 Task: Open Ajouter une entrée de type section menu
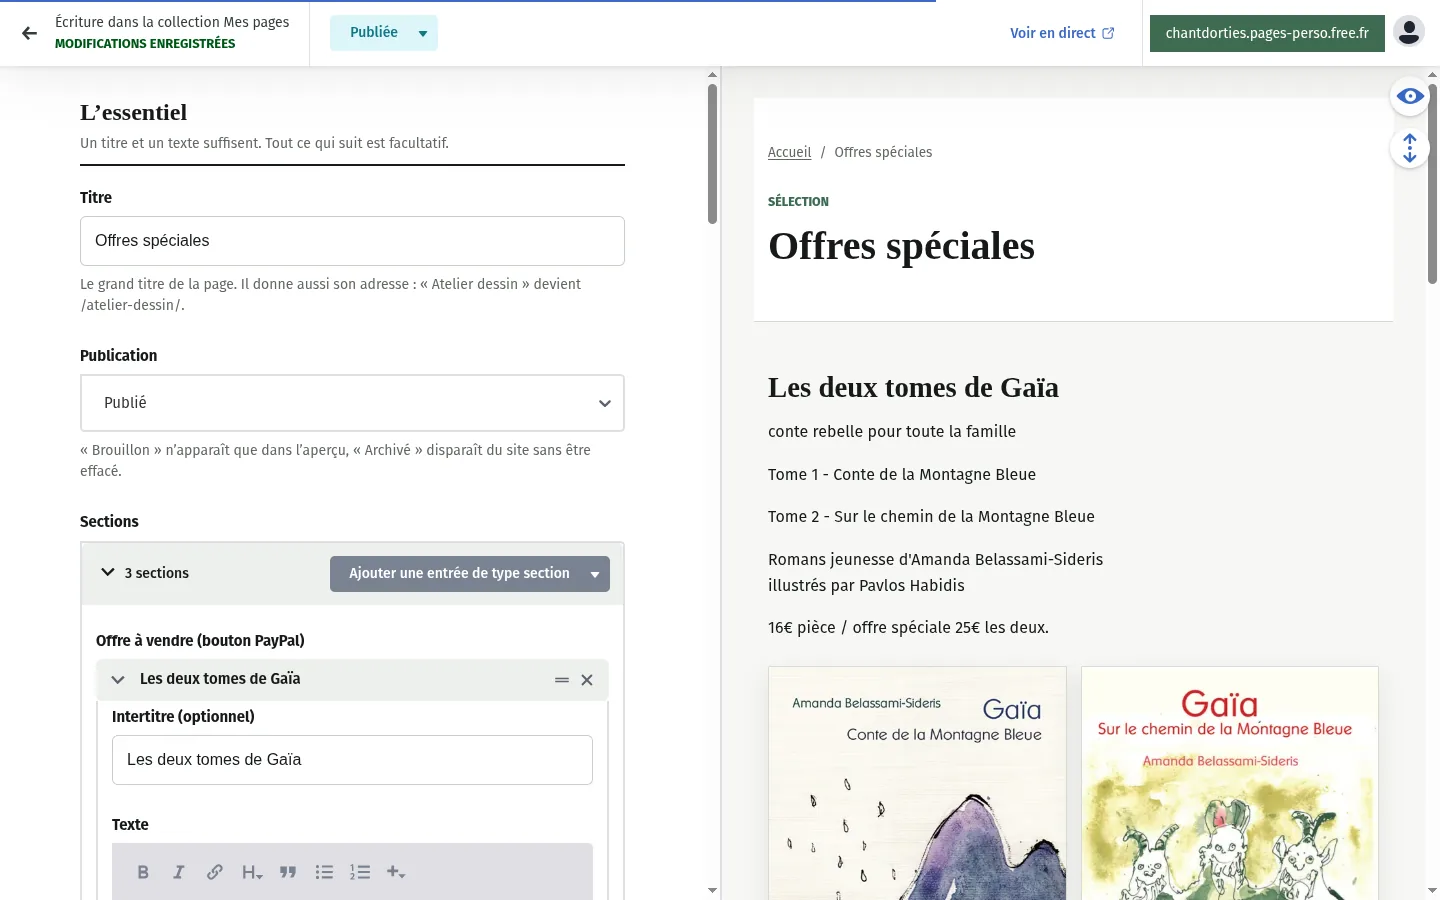click(x=470, y=574)
